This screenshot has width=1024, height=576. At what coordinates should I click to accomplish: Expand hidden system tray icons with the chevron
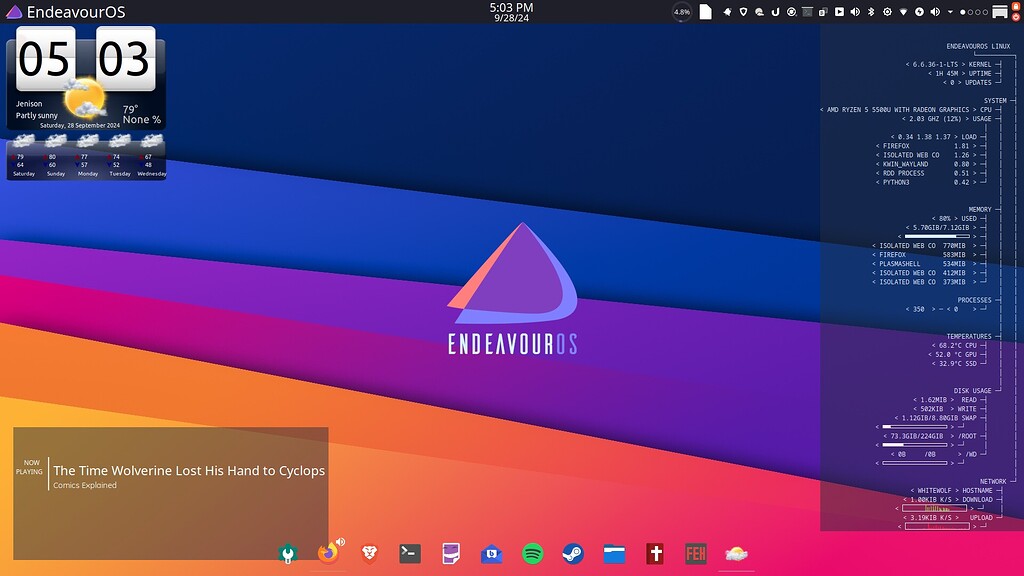[x=950, y=11]
